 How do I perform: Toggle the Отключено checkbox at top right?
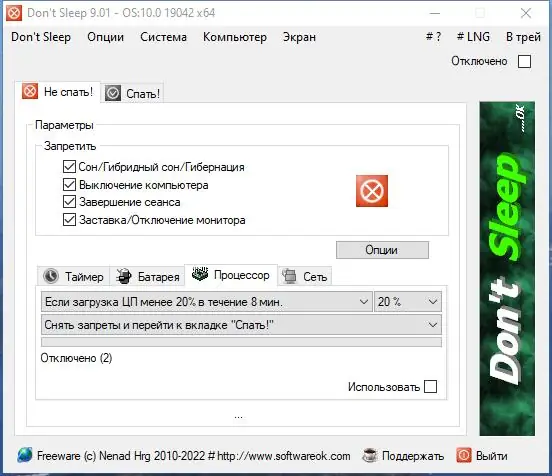coord(525,61)
